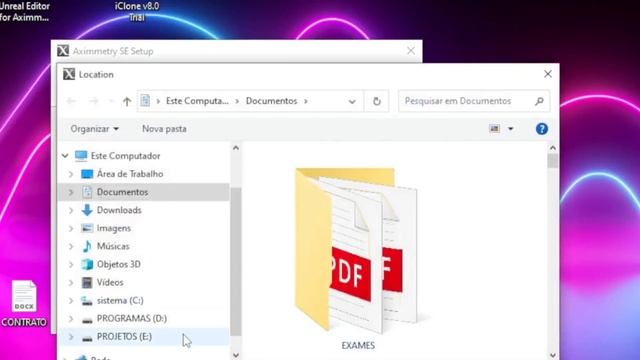Click the Up one level arrow

[127, 101]
